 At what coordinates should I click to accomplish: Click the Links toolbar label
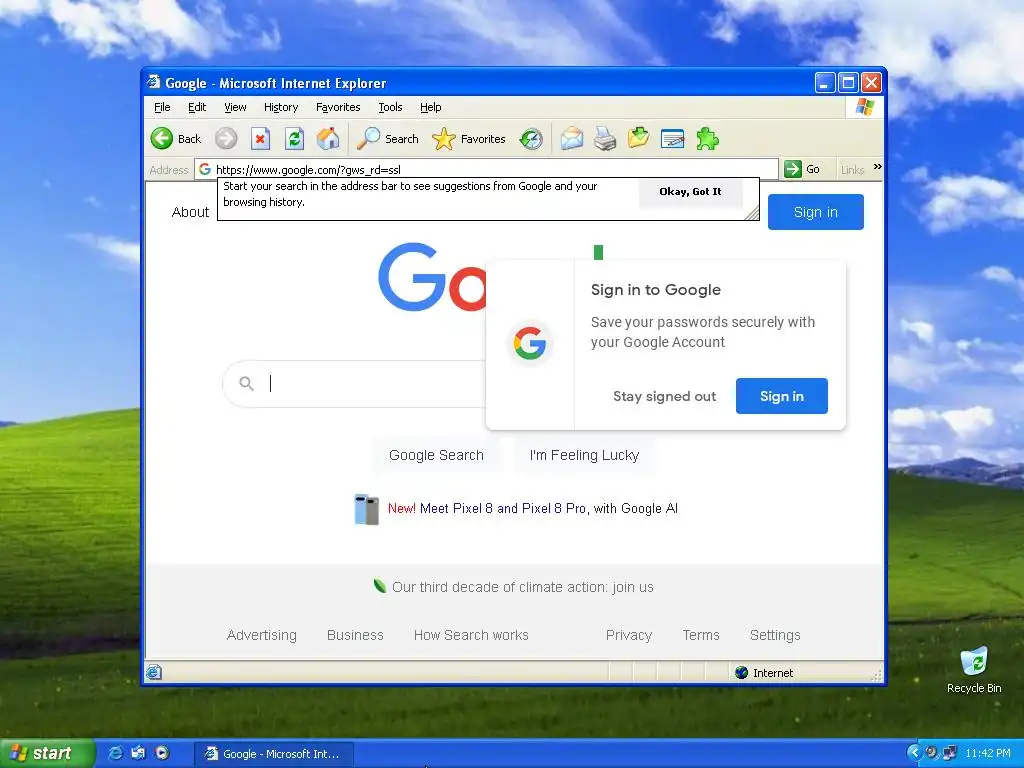click(x=852, y=170)
